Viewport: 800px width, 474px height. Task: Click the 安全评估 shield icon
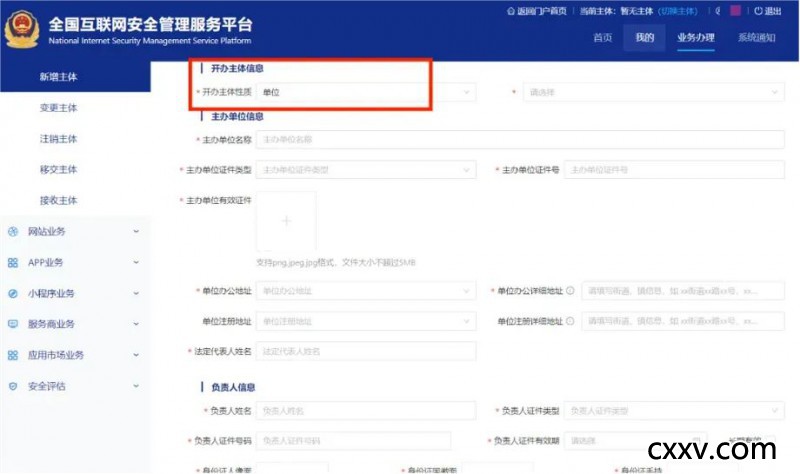(13, 386)
